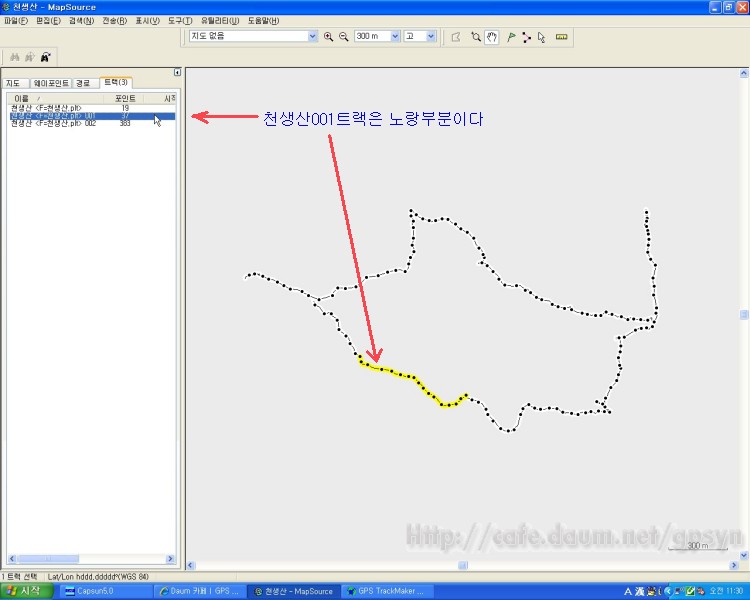Screen dimensions: 750x600
Task: Switch to the 경로 tab
Action: pos(85,83)
